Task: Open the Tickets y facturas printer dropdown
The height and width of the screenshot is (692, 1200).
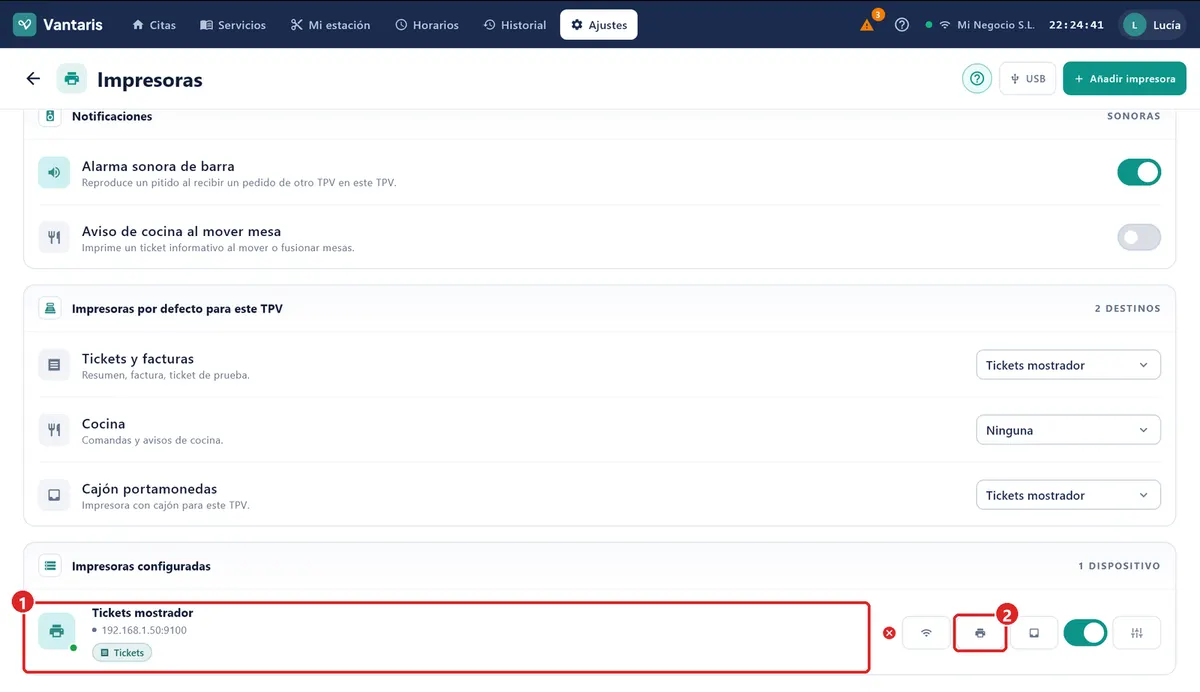Action: pyautogui.click(x=1068, y=365)
